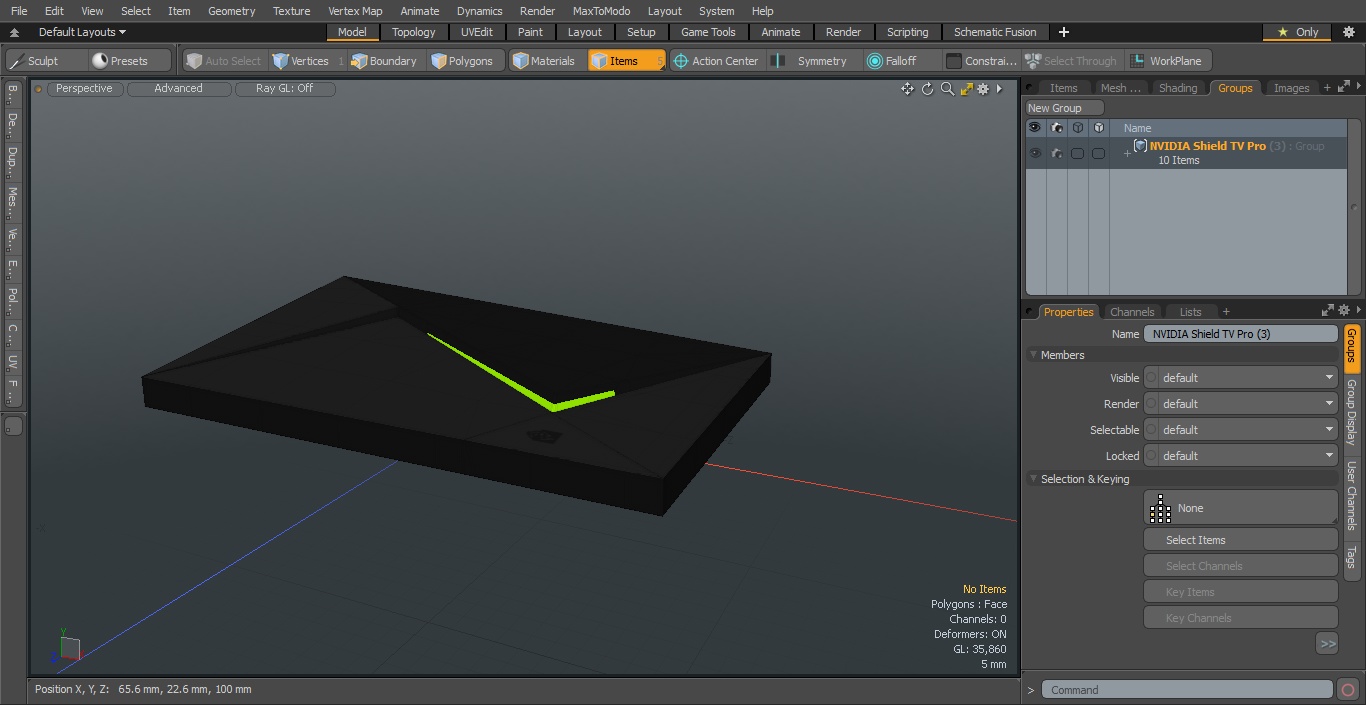This screenshot has width=1366, height=705.
Task: Click the viewport zoom magnifier icon
Action: pyautogui.click(x=947, y=89)
